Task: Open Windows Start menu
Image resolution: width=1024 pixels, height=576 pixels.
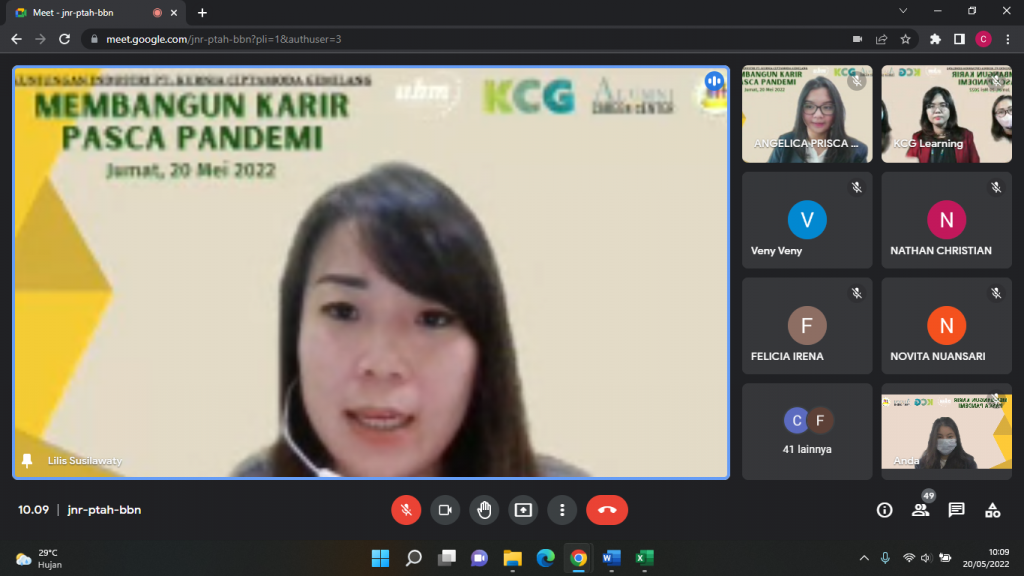Action: click(380, 558)
